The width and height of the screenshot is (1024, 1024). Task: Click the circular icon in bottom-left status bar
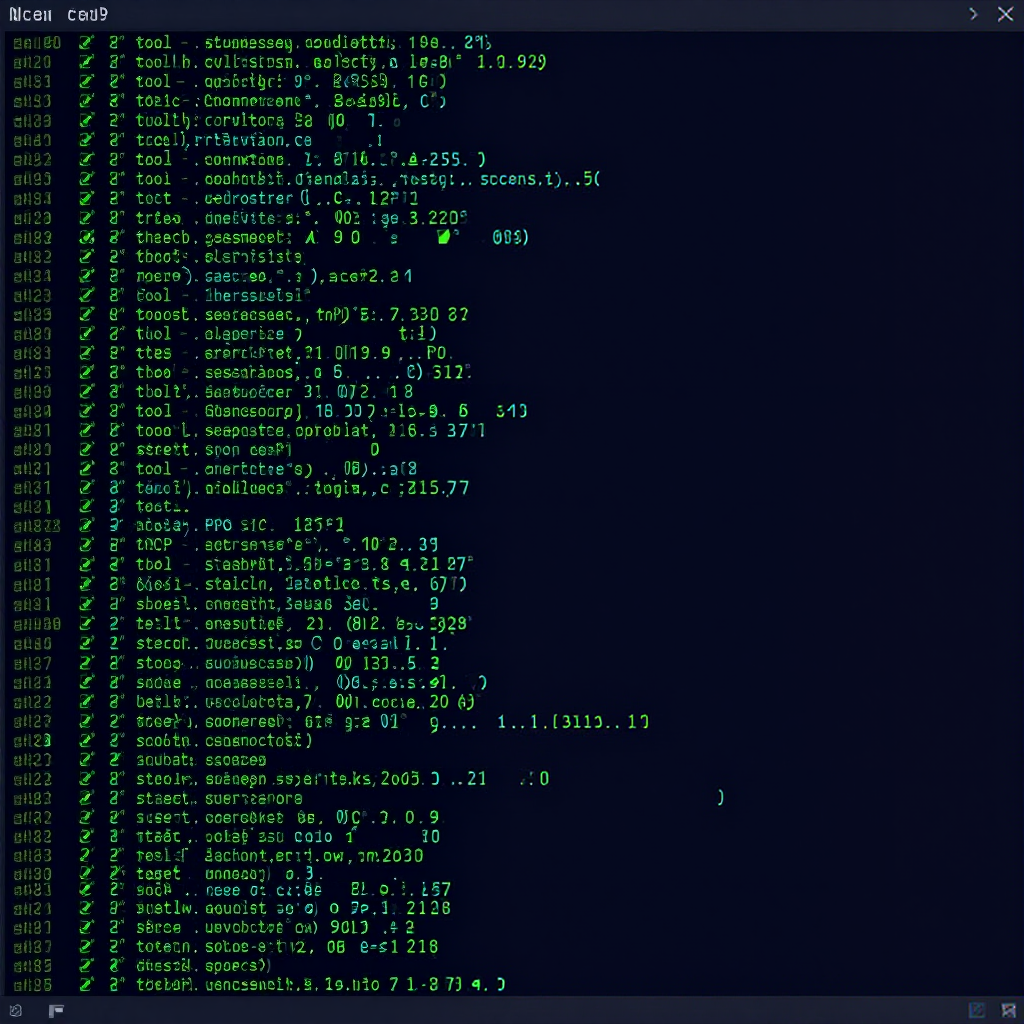point(16,1011)
